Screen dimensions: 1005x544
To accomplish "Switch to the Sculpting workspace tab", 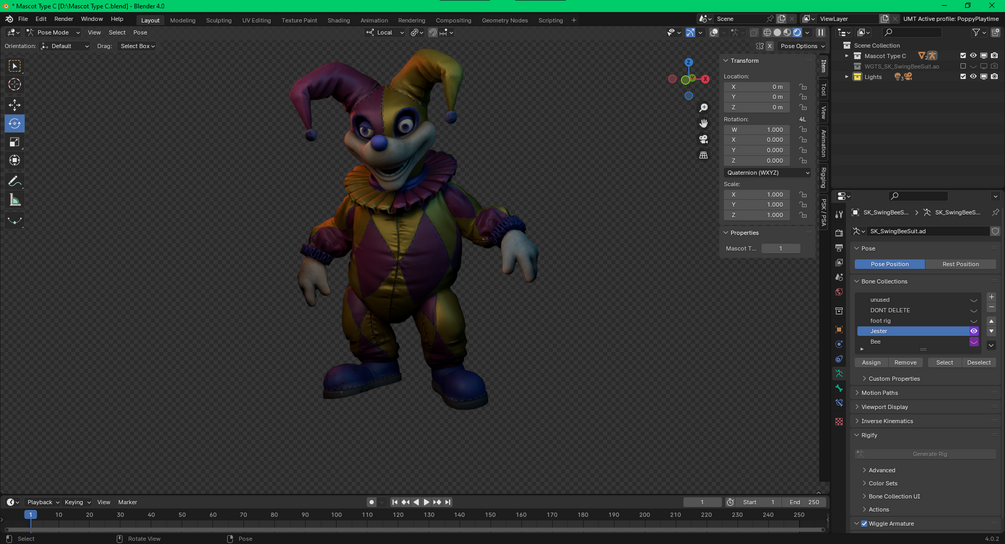I will 218,20.
